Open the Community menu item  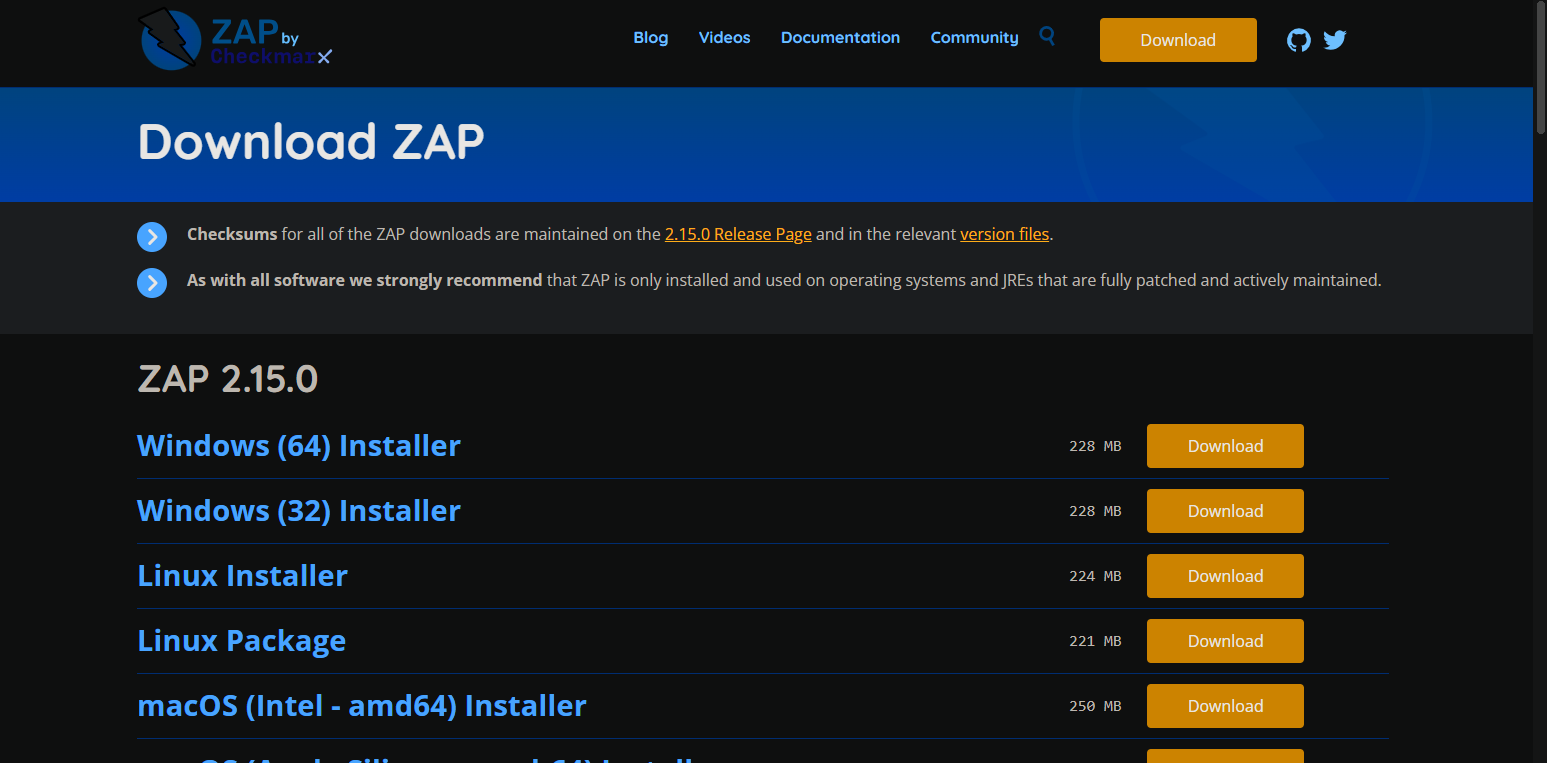[974, 38]
